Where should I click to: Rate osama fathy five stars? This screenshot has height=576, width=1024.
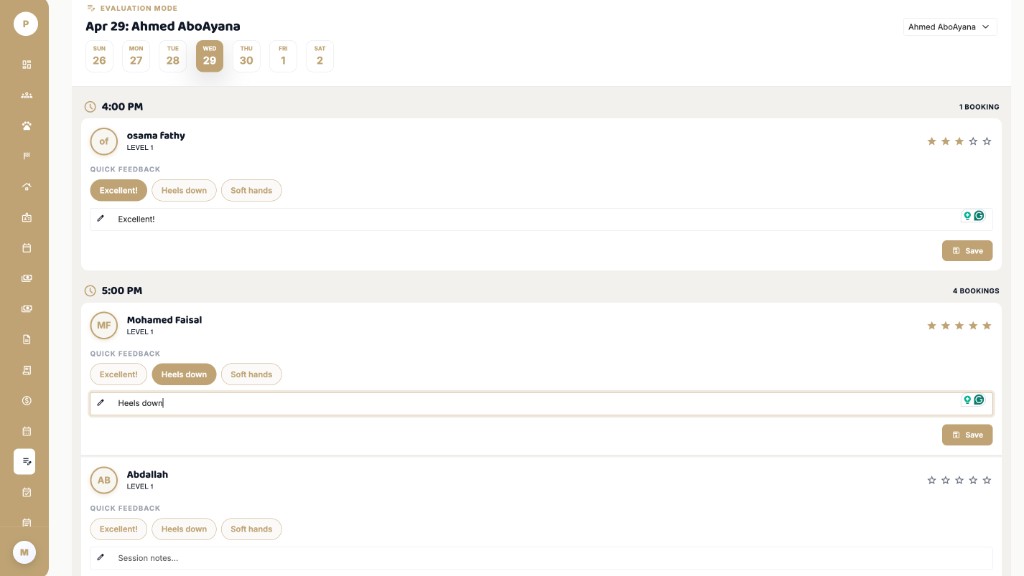(987, 142)
